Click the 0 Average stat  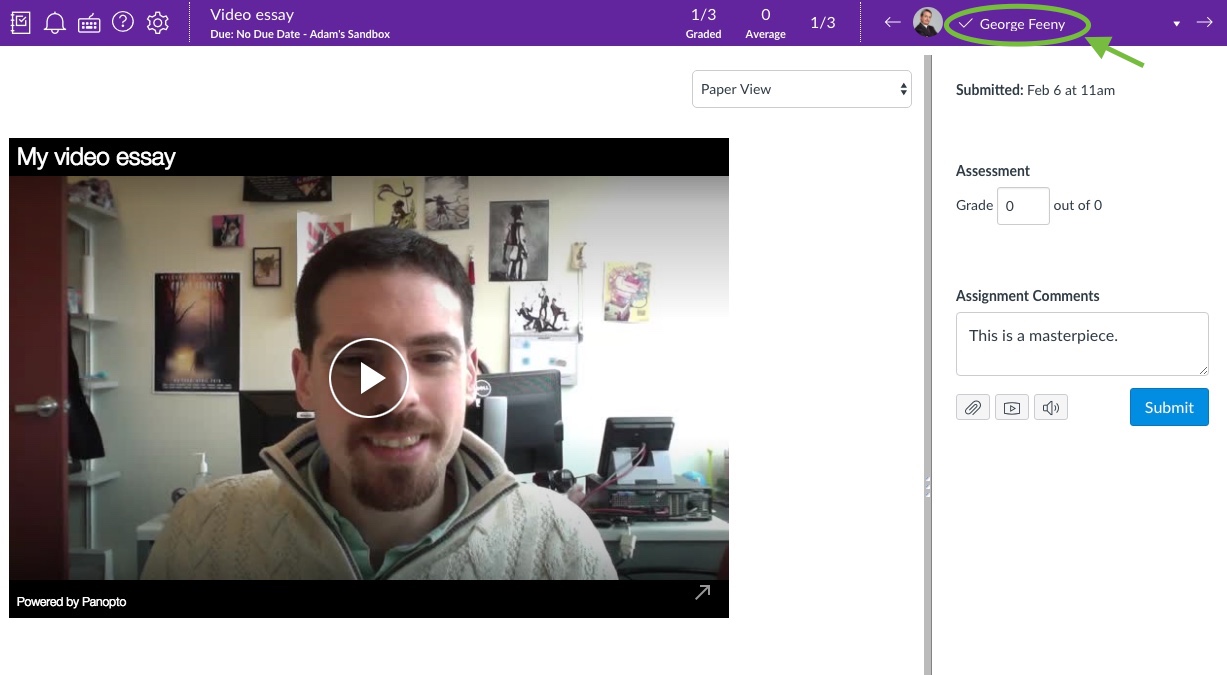pyautogui.click(x=765, y=24)
